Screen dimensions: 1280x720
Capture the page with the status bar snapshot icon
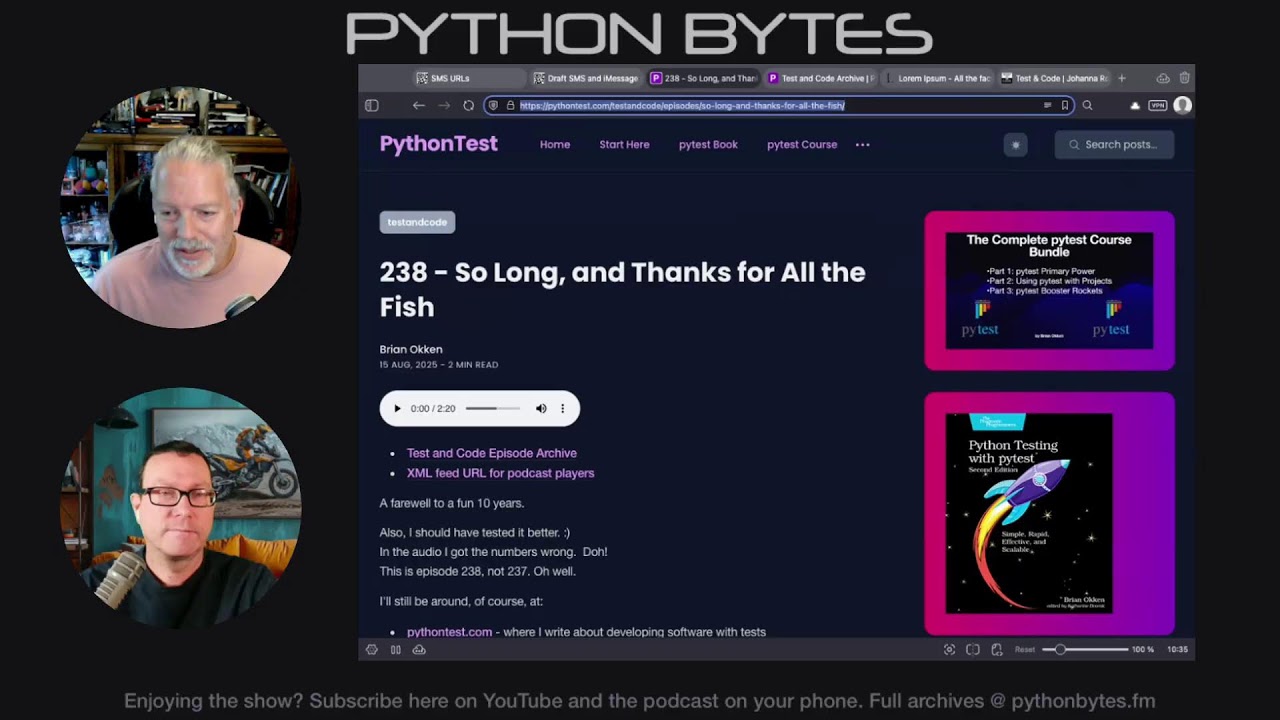[x=949, y=650]
